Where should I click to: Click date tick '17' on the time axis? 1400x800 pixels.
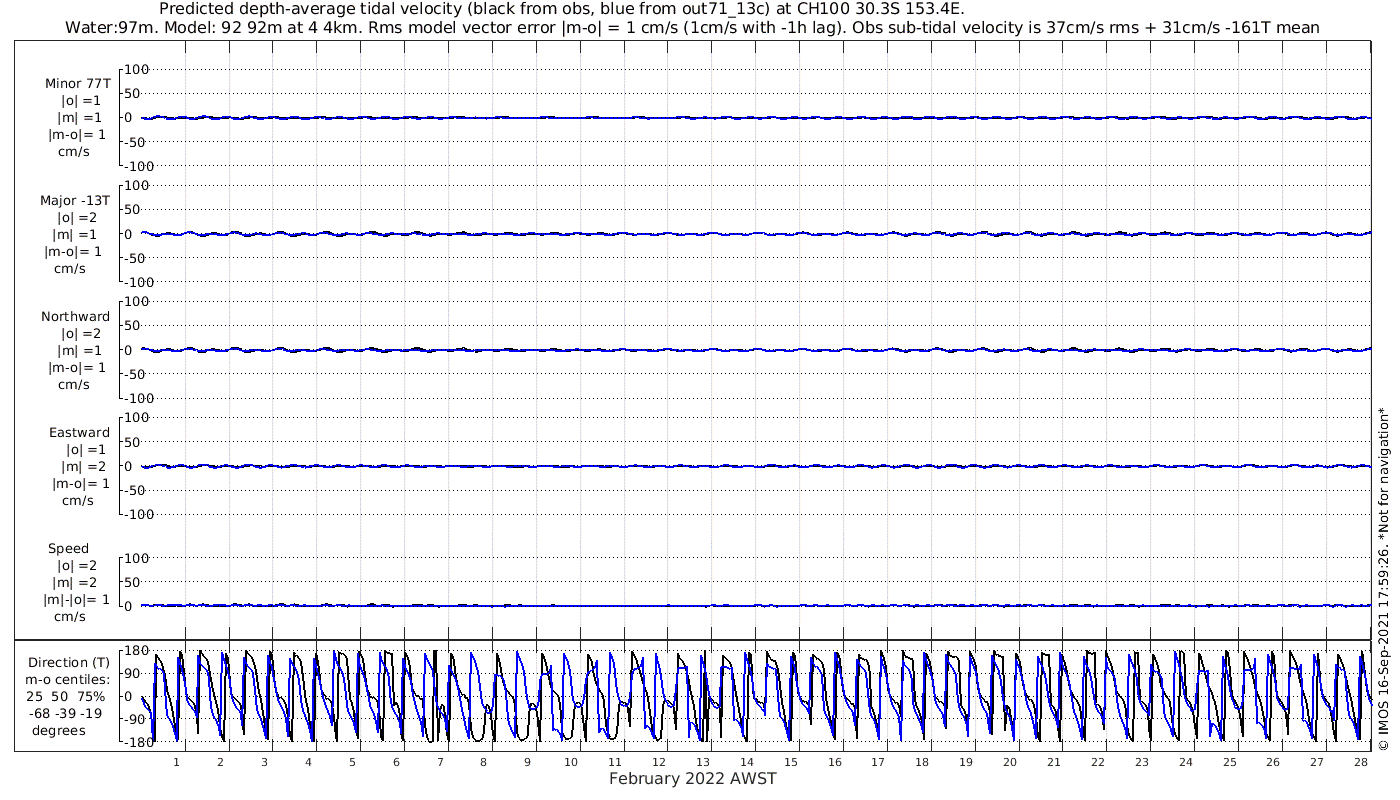(x=878, y=762)
